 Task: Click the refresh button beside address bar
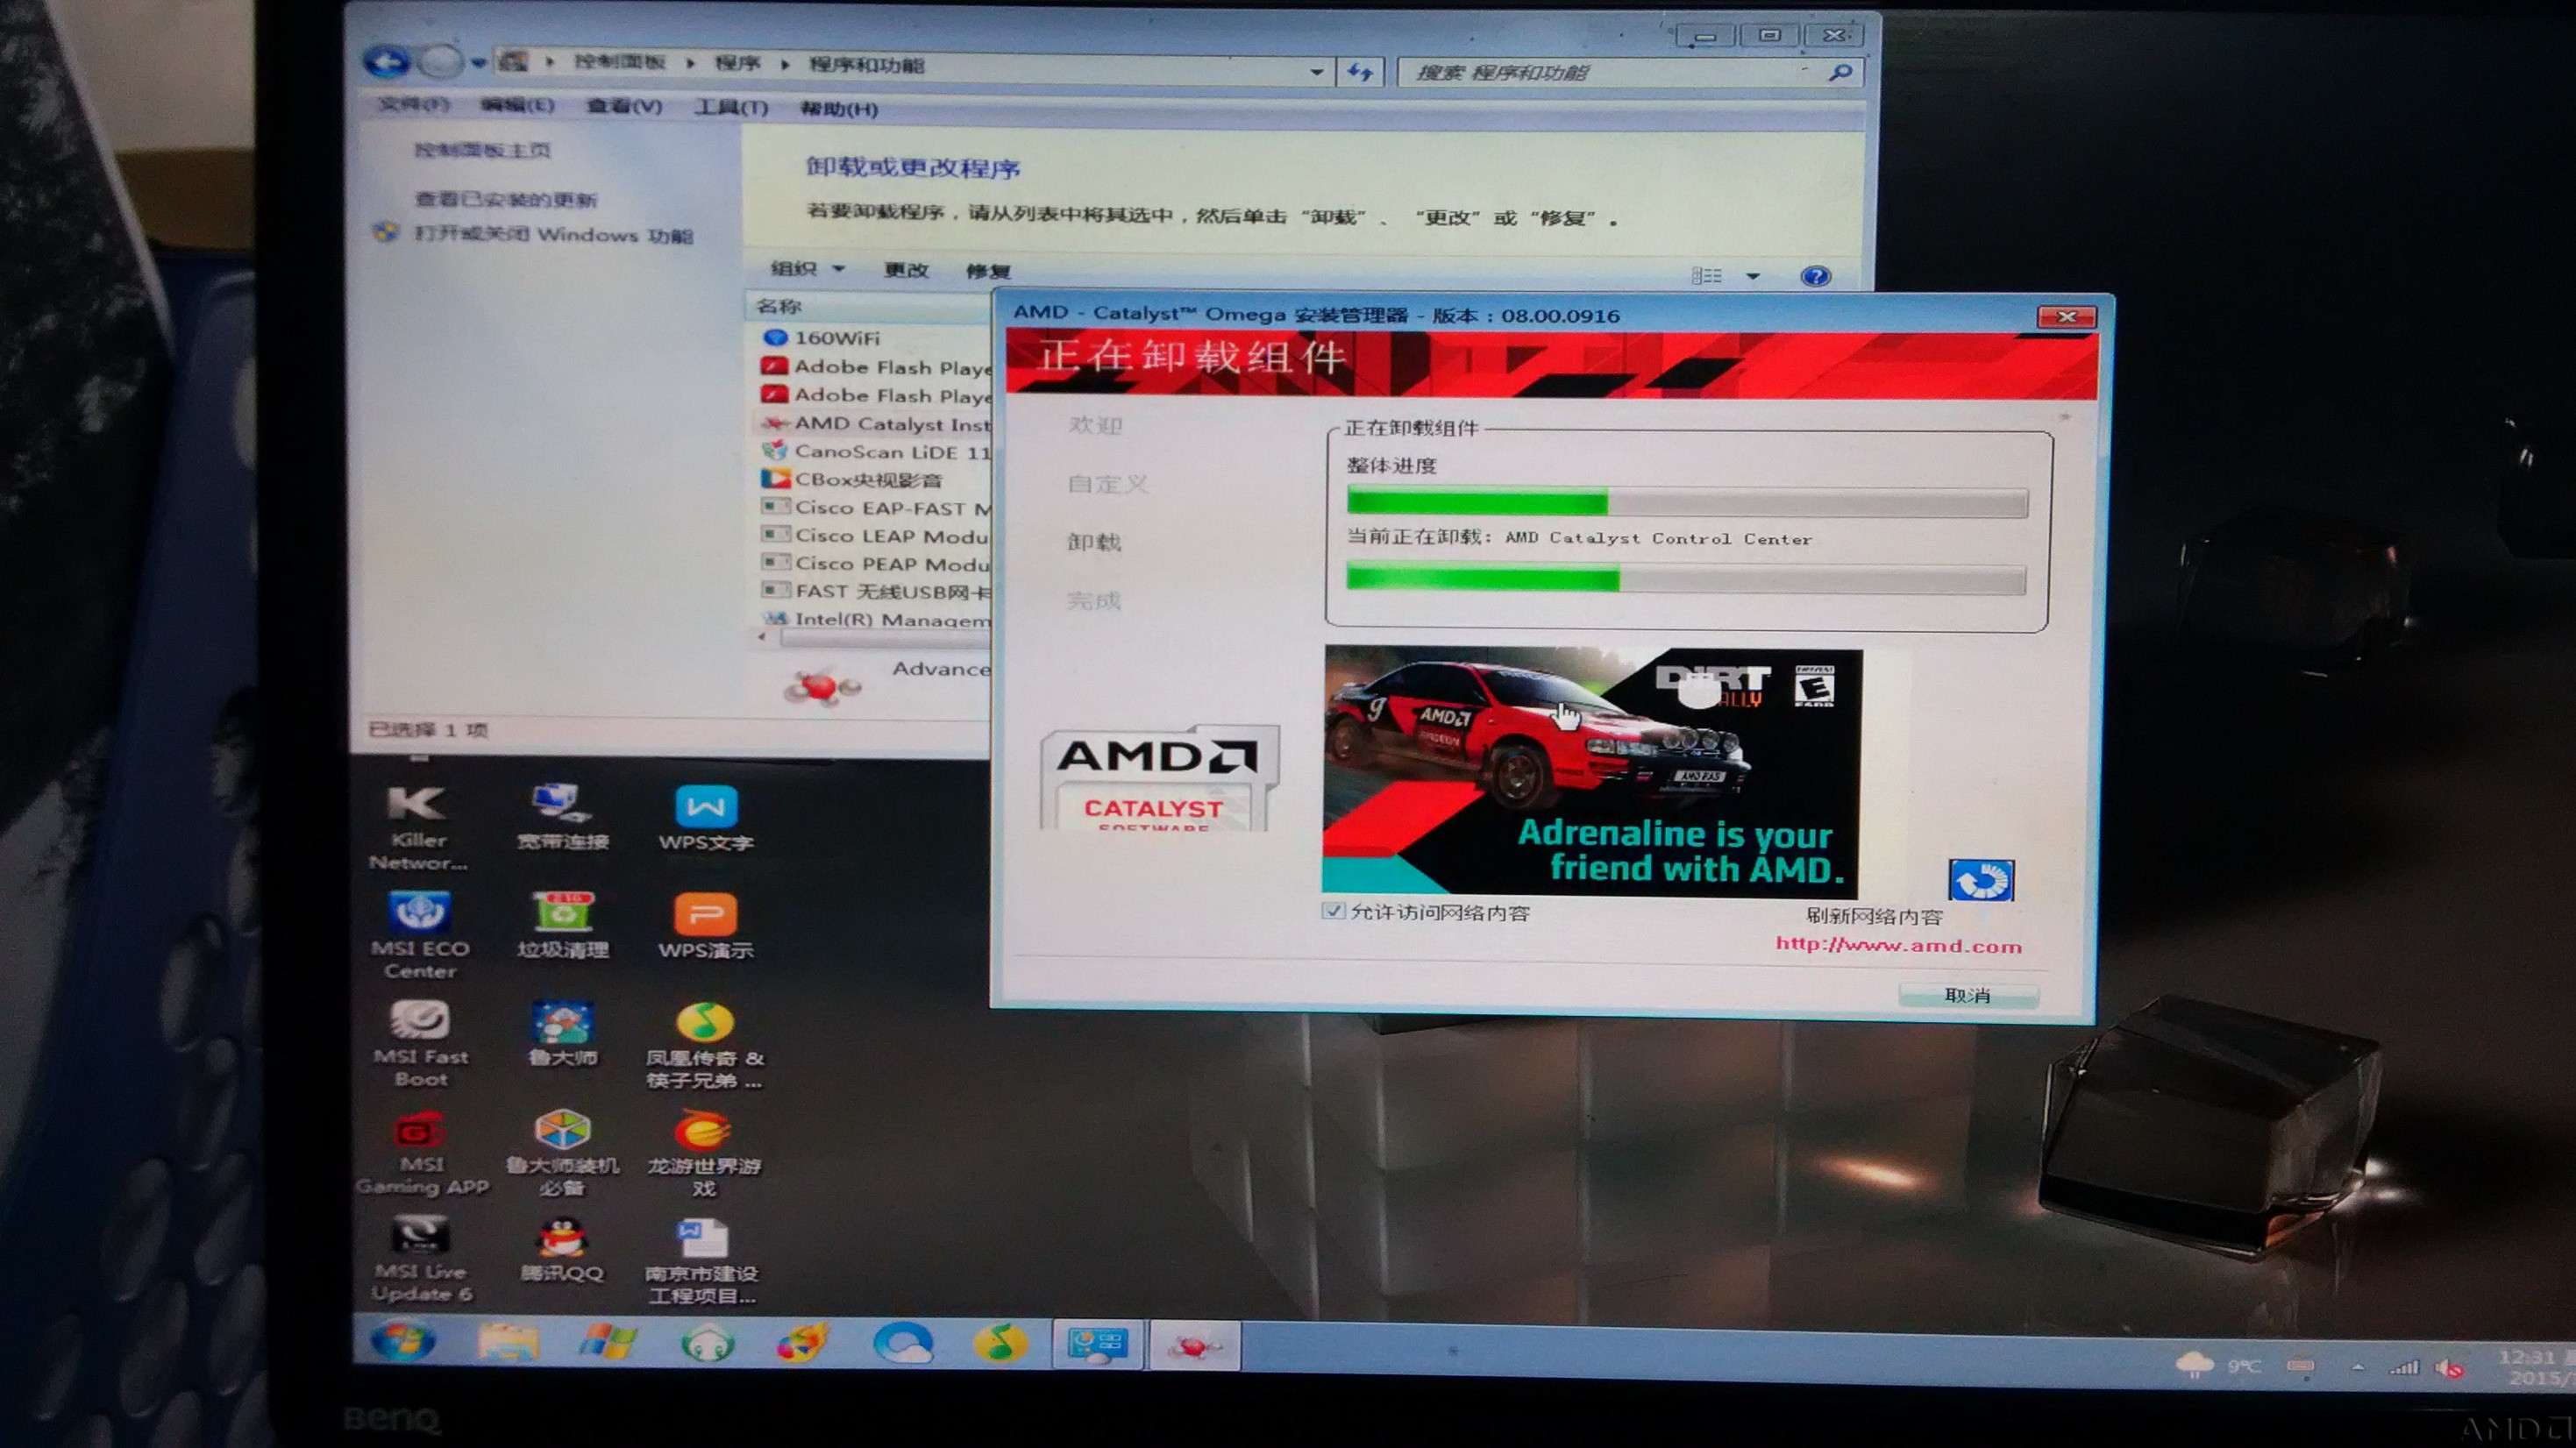[x=1360, y=71]
